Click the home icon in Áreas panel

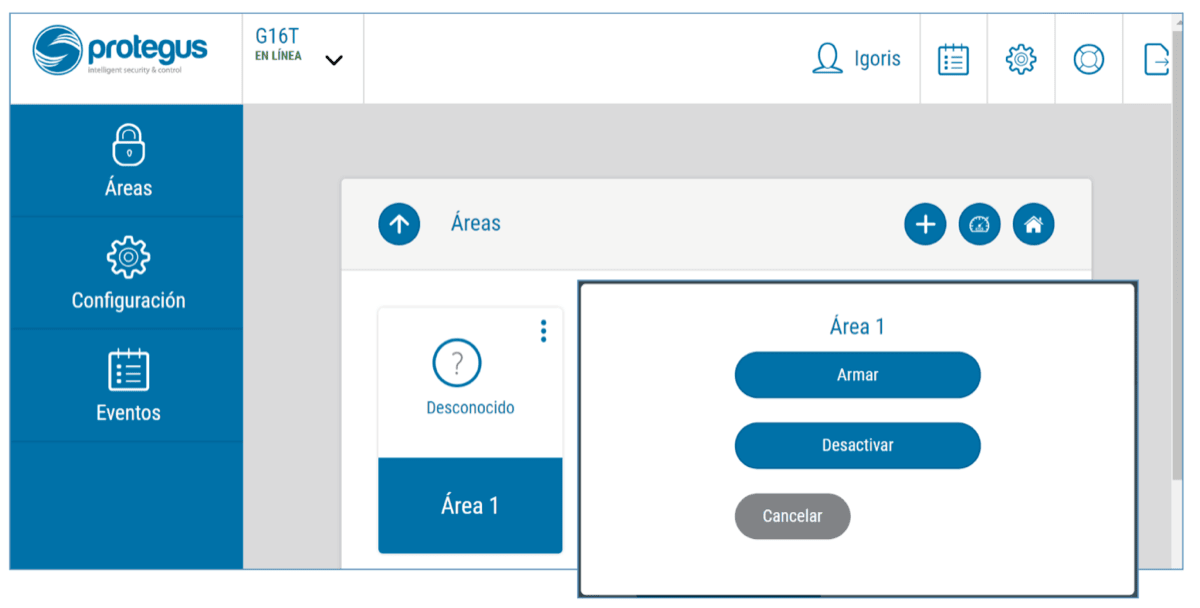pyautogui.click(x=1033, y=224)
